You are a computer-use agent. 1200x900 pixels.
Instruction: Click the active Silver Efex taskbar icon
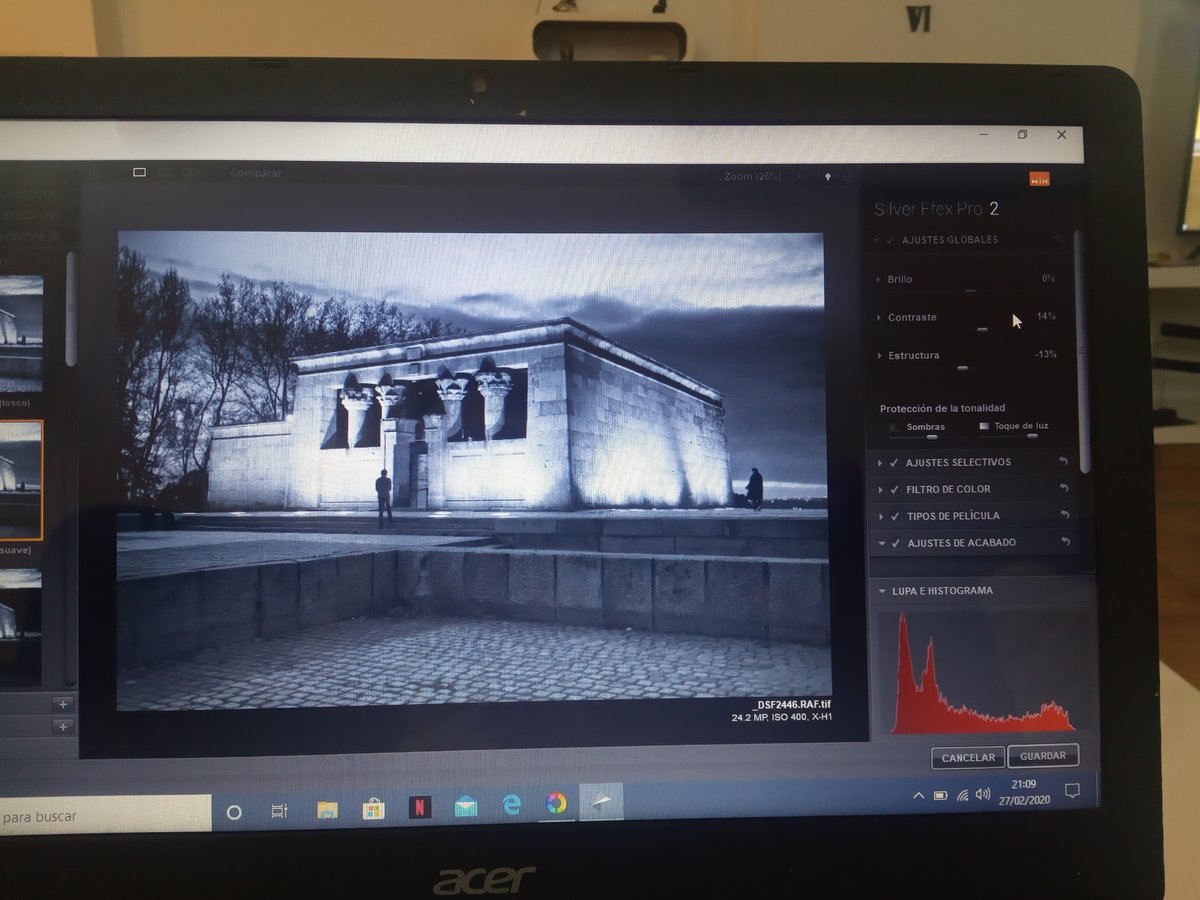coord(601,802)
